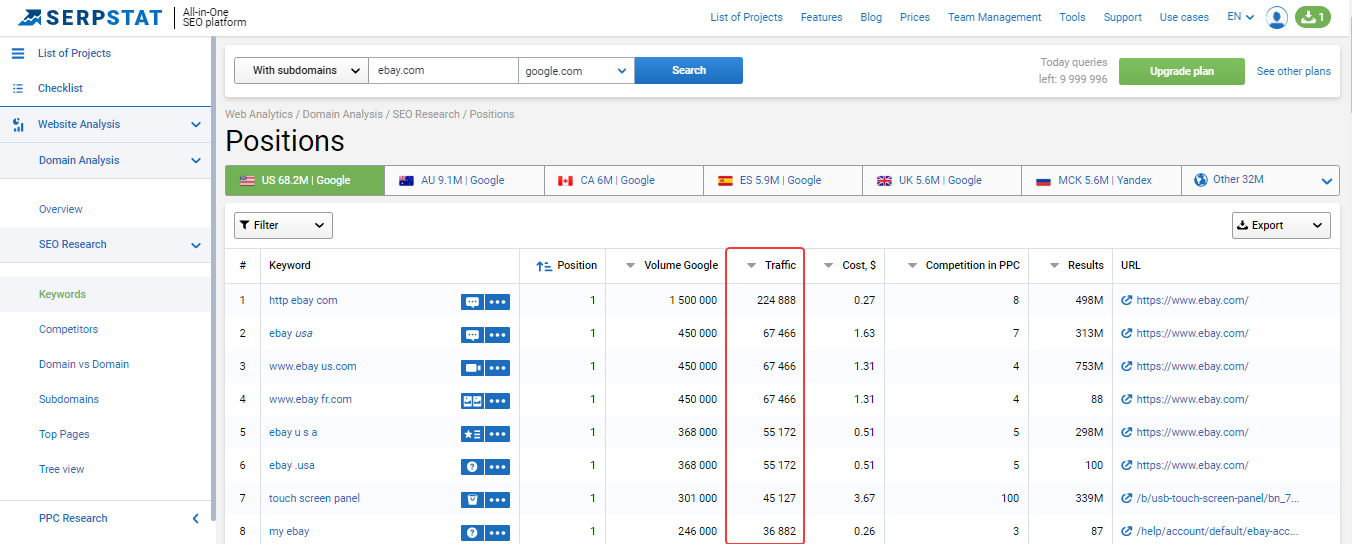The width and height of the screenshot is (1352, 544).
Task: Click the Upgrade plan button
Action: (x=1182, y=72)
